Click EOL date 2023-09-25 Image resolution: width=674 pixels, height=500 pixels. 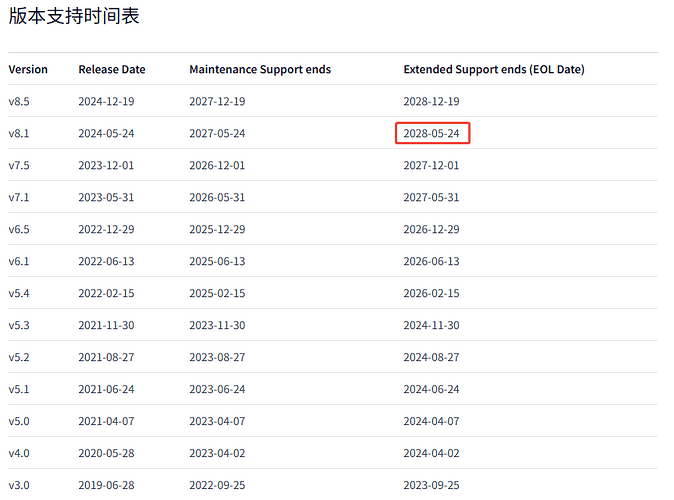[x=431, y=485]
